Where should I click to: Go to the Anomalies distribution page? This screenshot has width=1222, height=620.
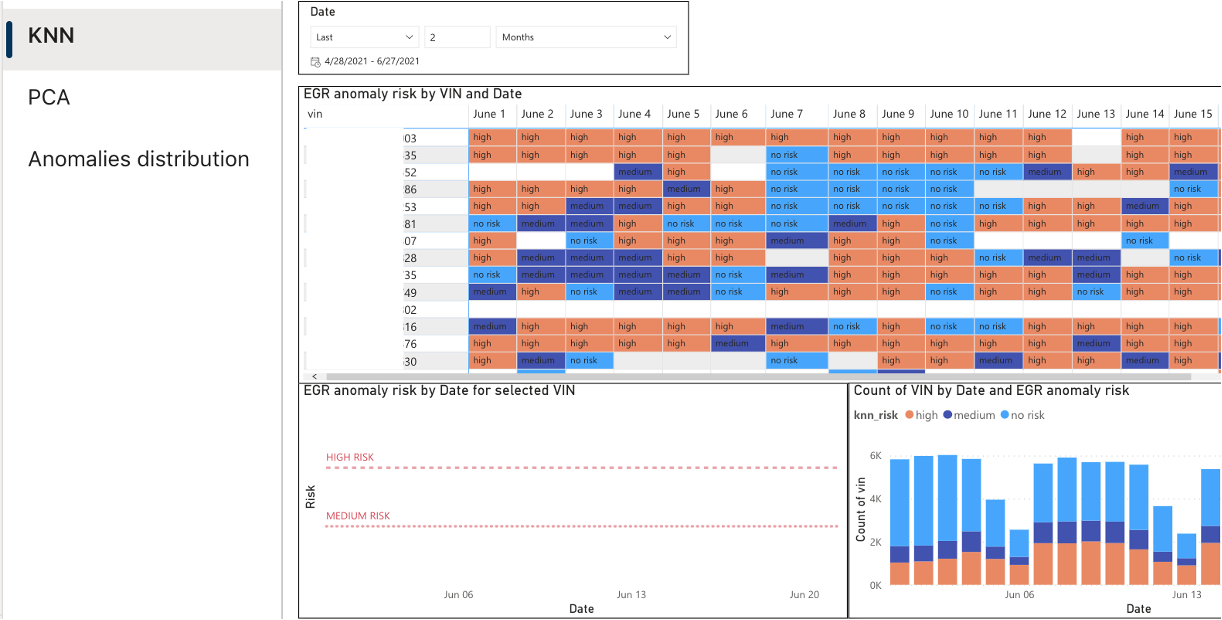(138, 159)
